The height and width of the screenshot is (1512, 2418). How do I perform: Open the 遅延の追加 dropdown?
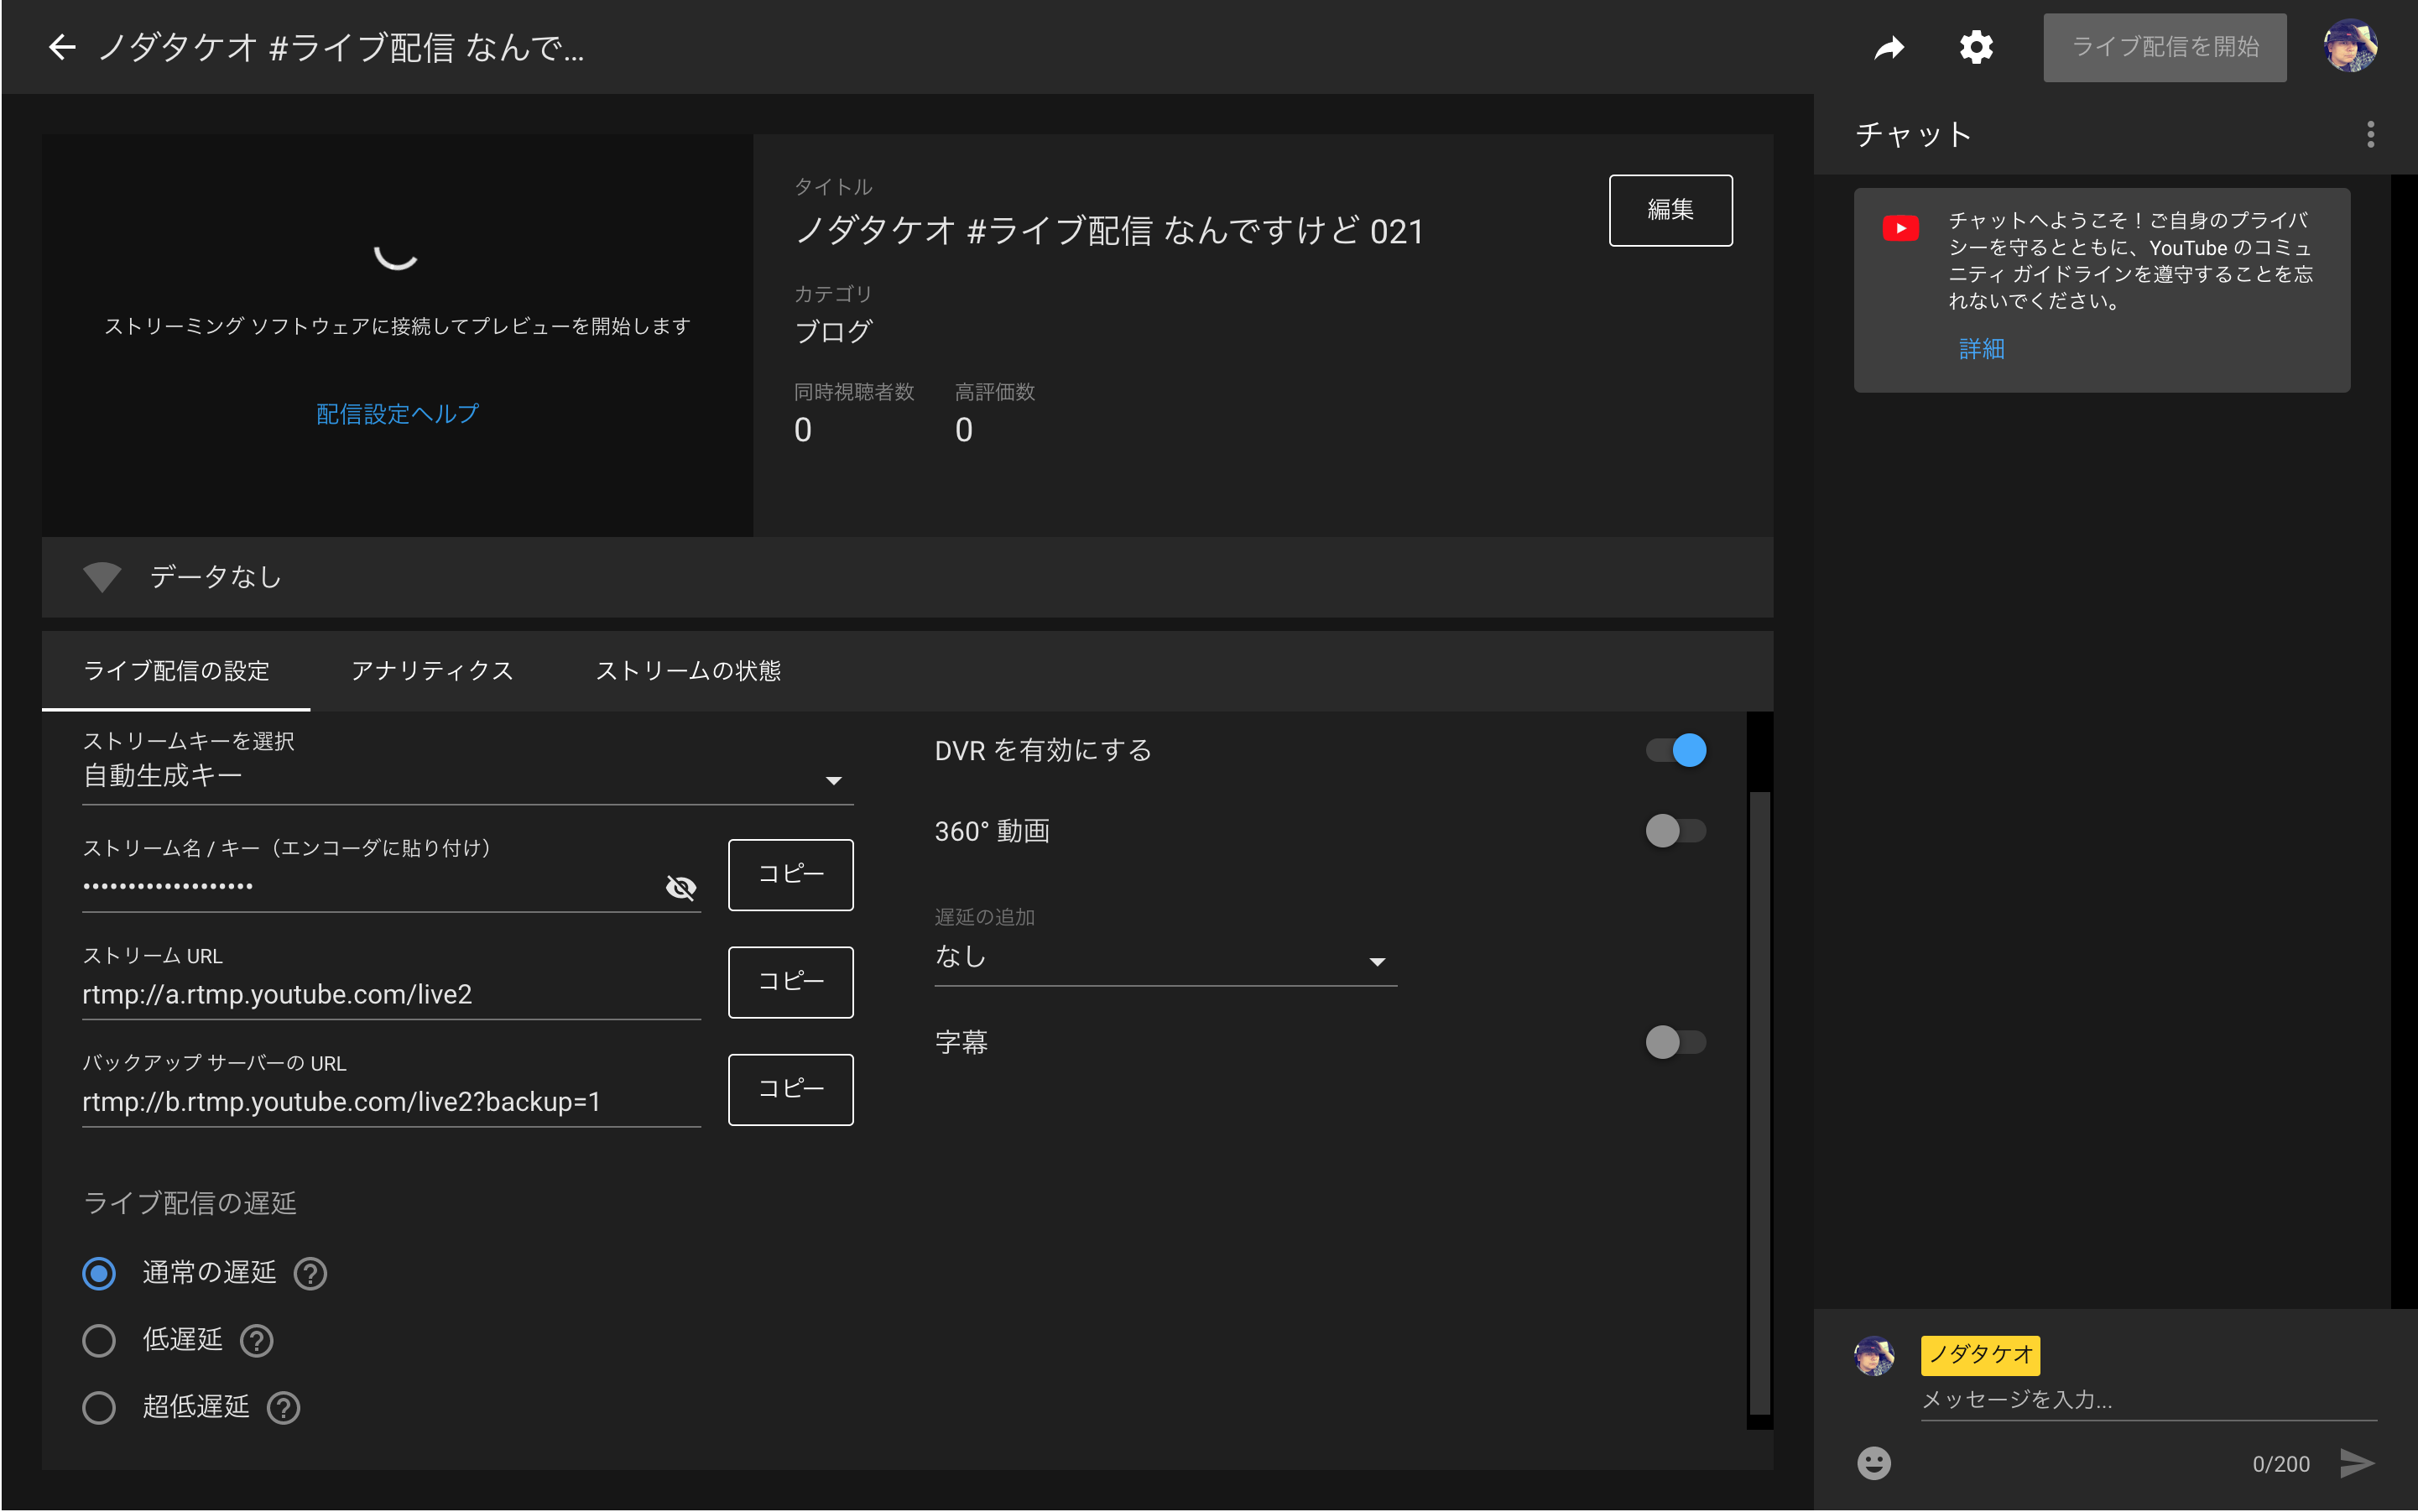1165,957
